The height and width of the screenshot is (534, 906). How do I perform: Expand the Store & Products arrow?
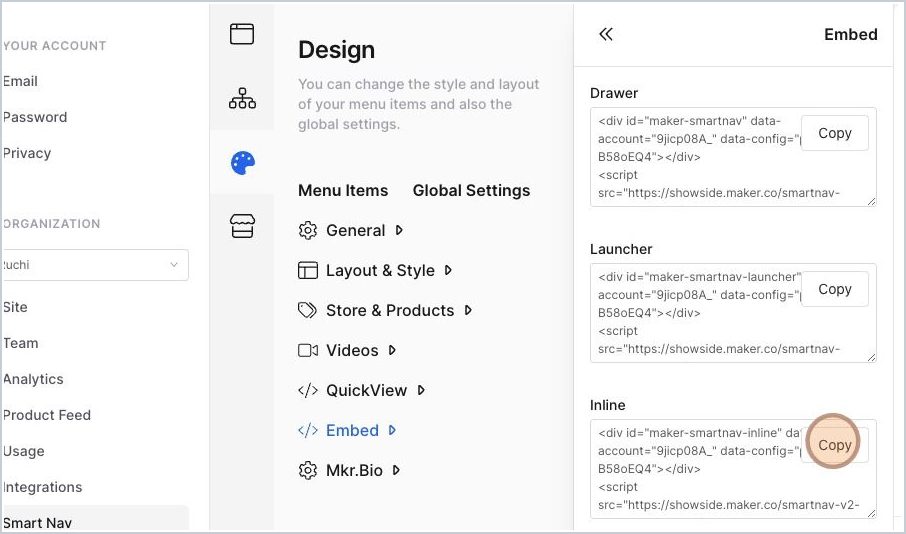(x=468, y=310)
